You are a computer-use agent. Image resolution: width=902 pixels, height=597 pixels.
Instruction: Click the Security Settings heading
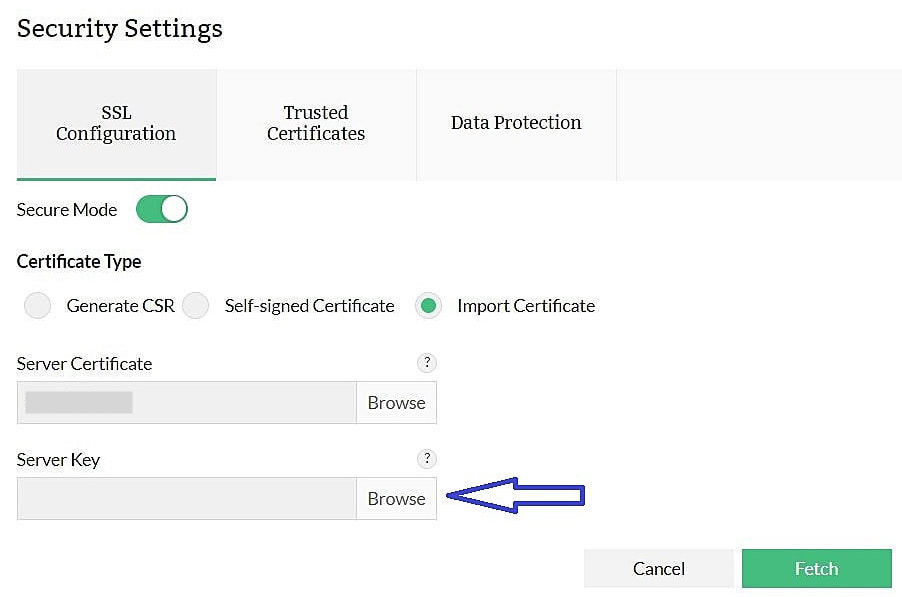click(x=119, y=28)
